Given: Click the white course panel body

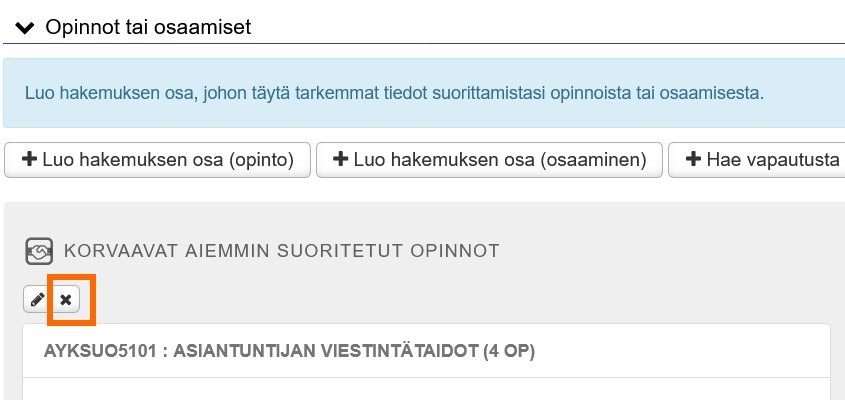Looking at the screenshot, I should 426,388.
